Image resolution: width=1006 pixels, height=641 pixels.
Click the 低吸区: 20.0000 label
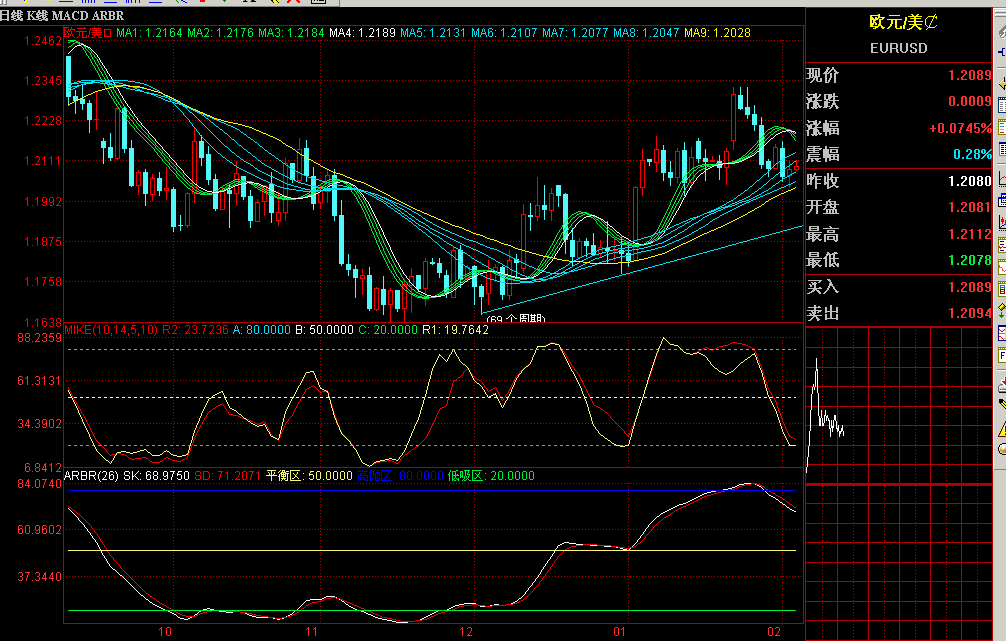pos(491,476)
